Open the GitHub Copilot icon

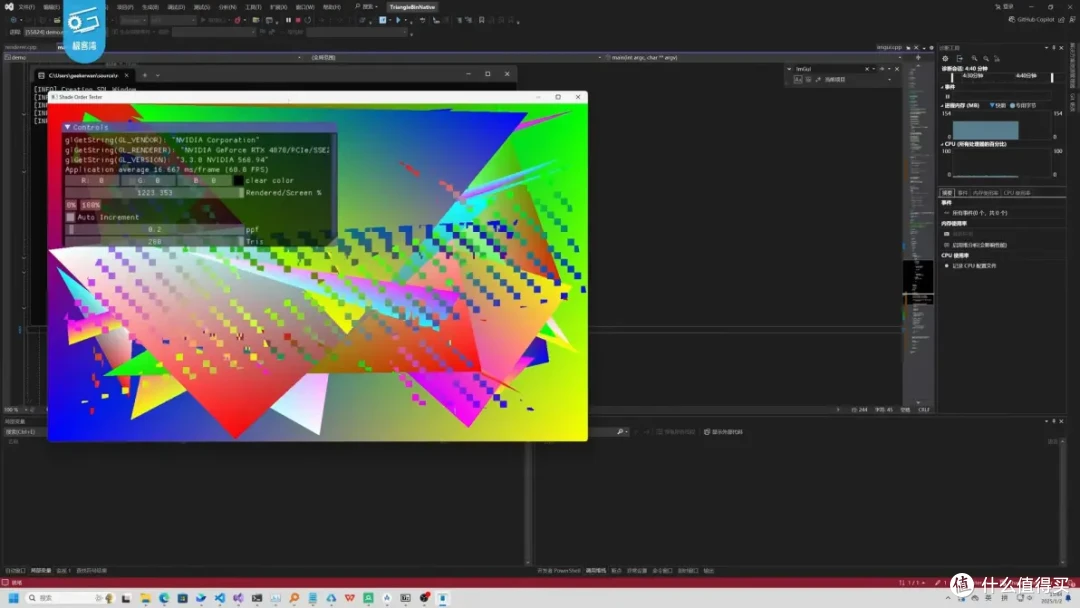click(x=1012, y=19)
